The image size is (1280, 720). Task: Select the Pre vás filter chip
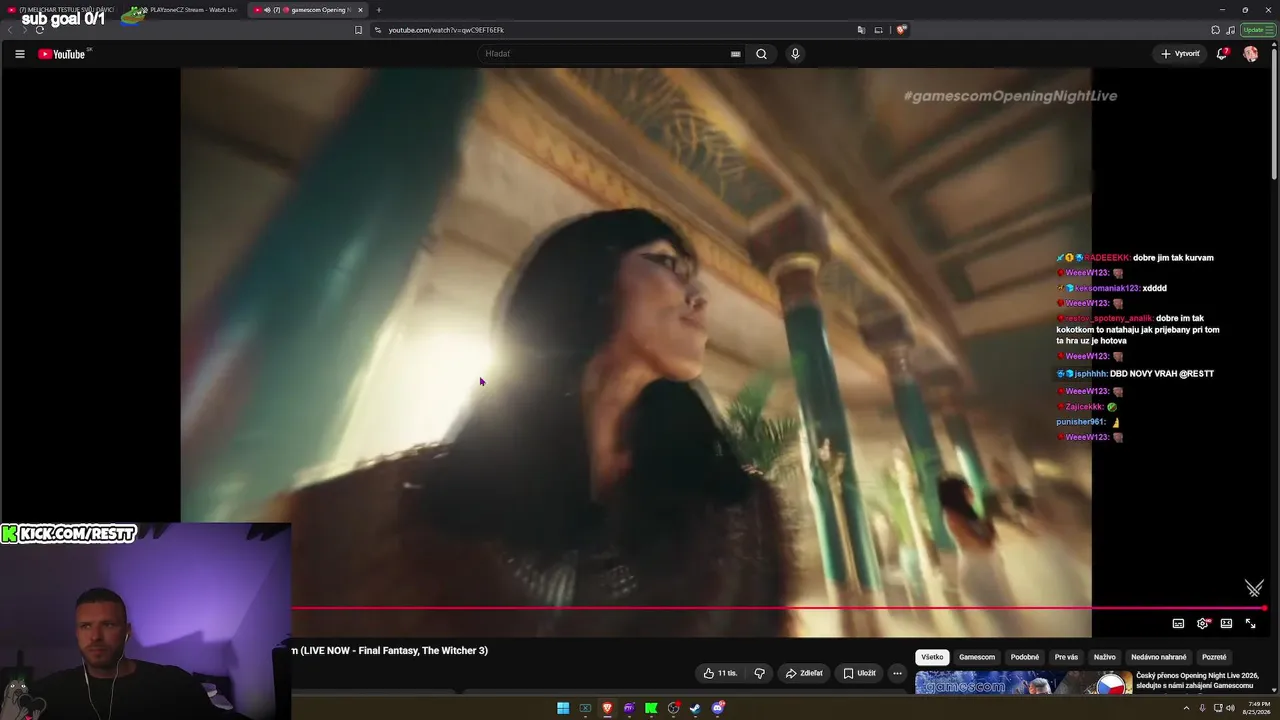pyautogui.click(x=1066, y=657)
